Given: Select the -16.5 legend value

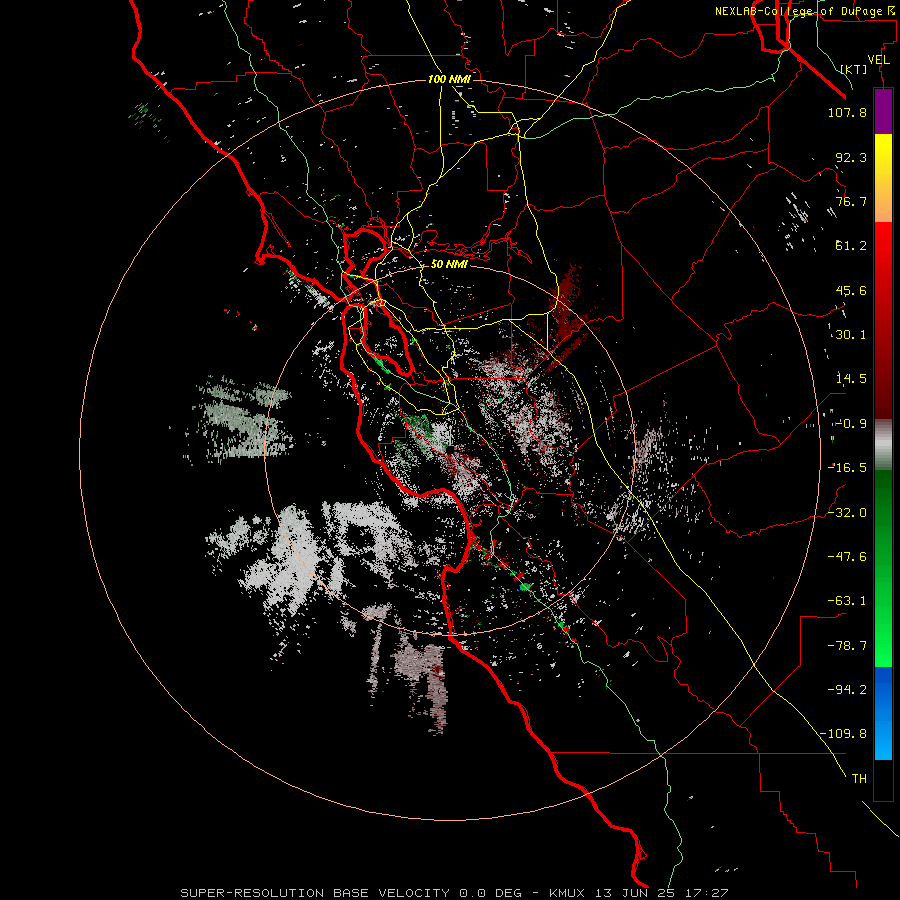Looking at the screenshot, I should click(847, 468).
